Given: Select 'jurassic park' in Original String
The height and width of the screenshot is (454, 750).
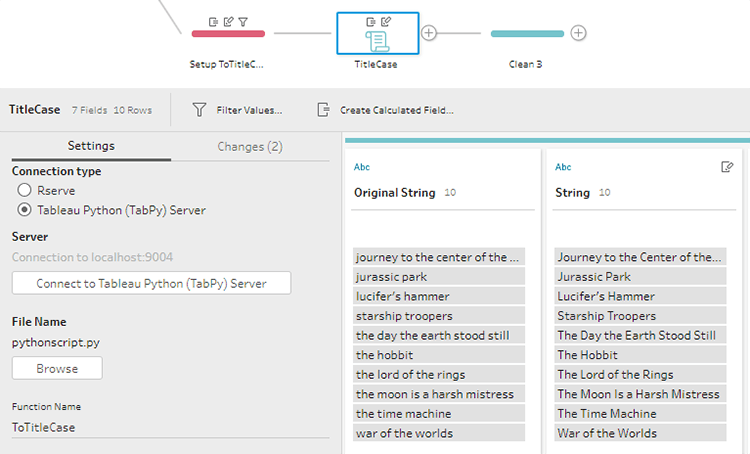Looking at the screenshot, I should pos(439,277).
